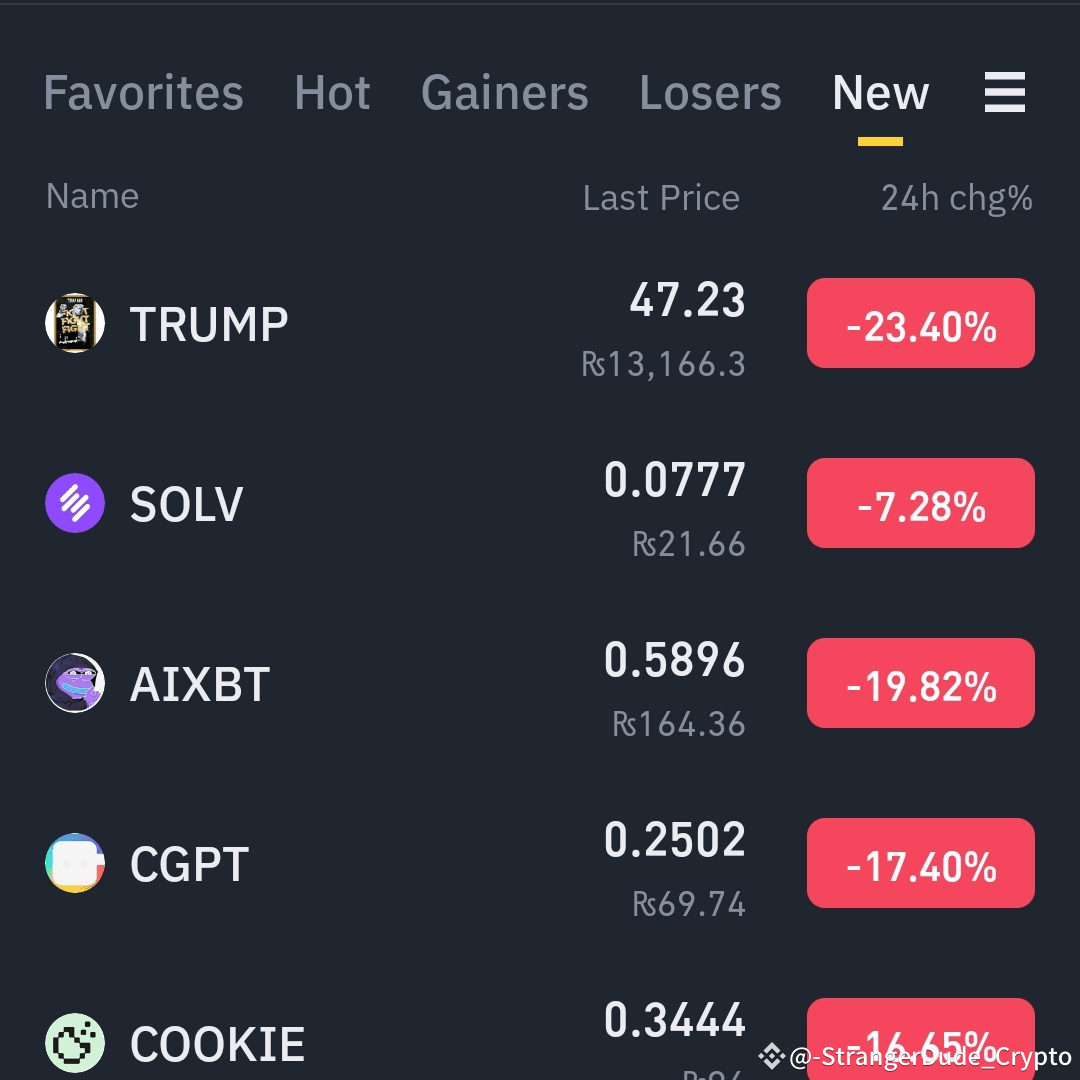Tap the red change badge for SOLV
This screenshot has height=1080, width=1080.
point(920,503)
